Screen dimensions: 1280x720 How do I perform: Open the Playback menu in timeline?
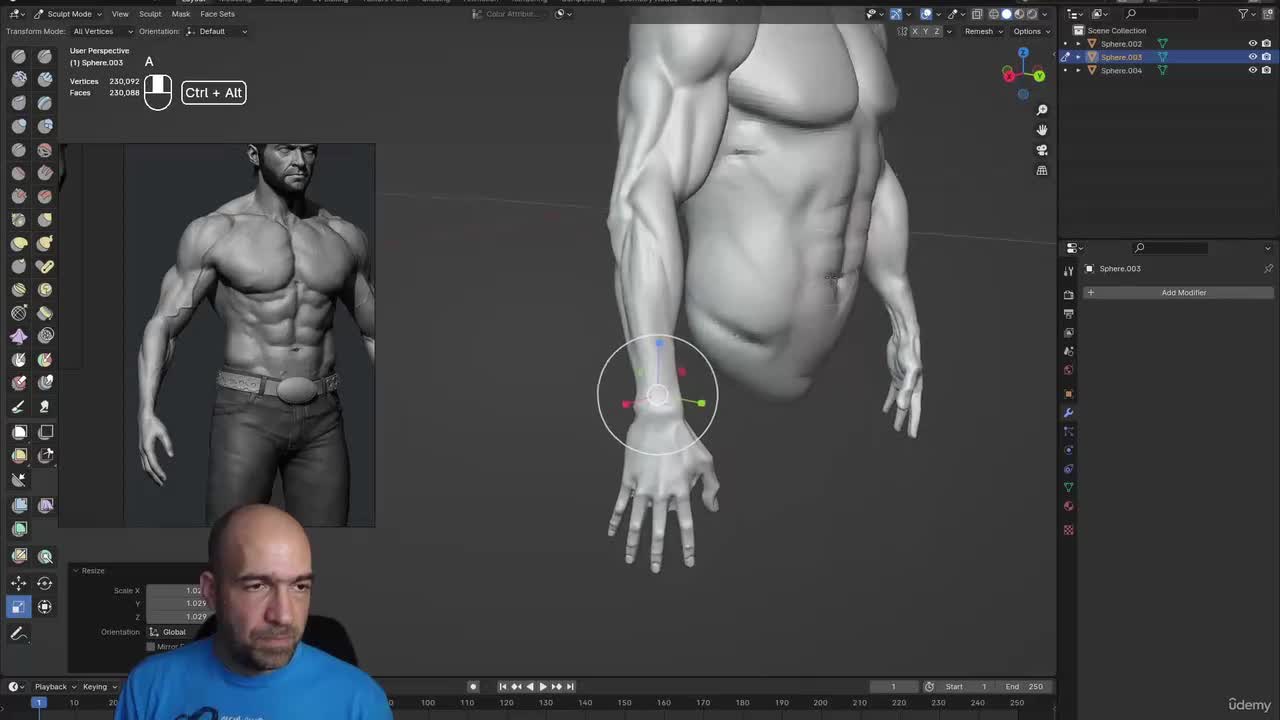[54, 687]
